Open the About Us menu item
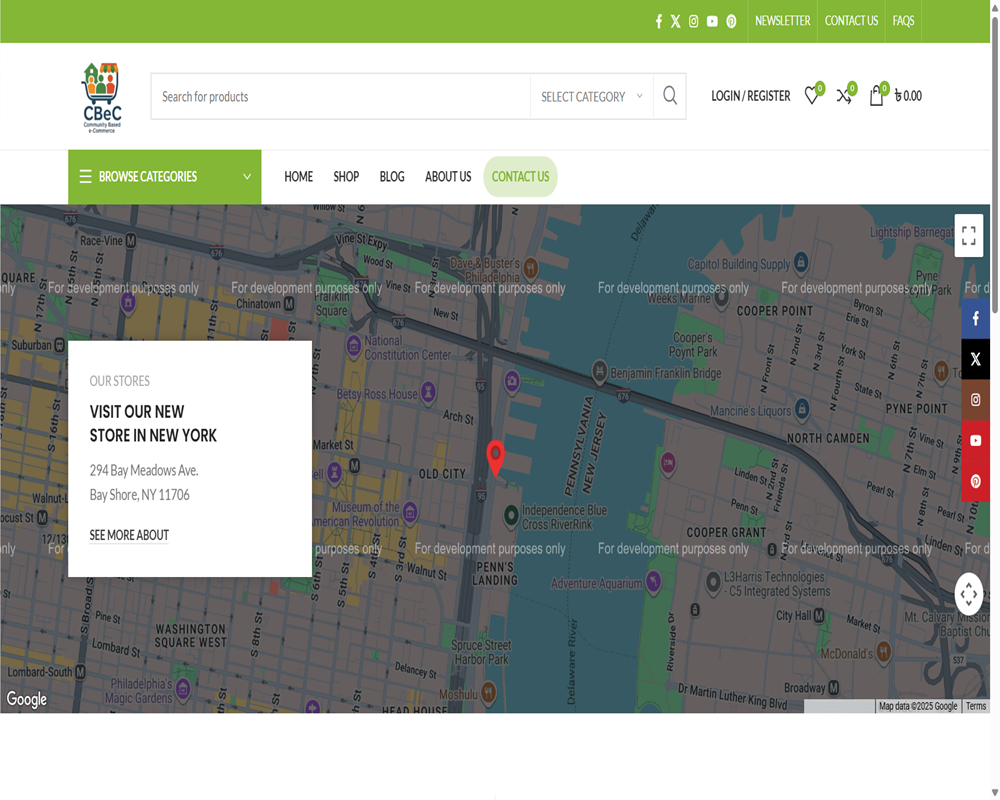 pos(448,177)
